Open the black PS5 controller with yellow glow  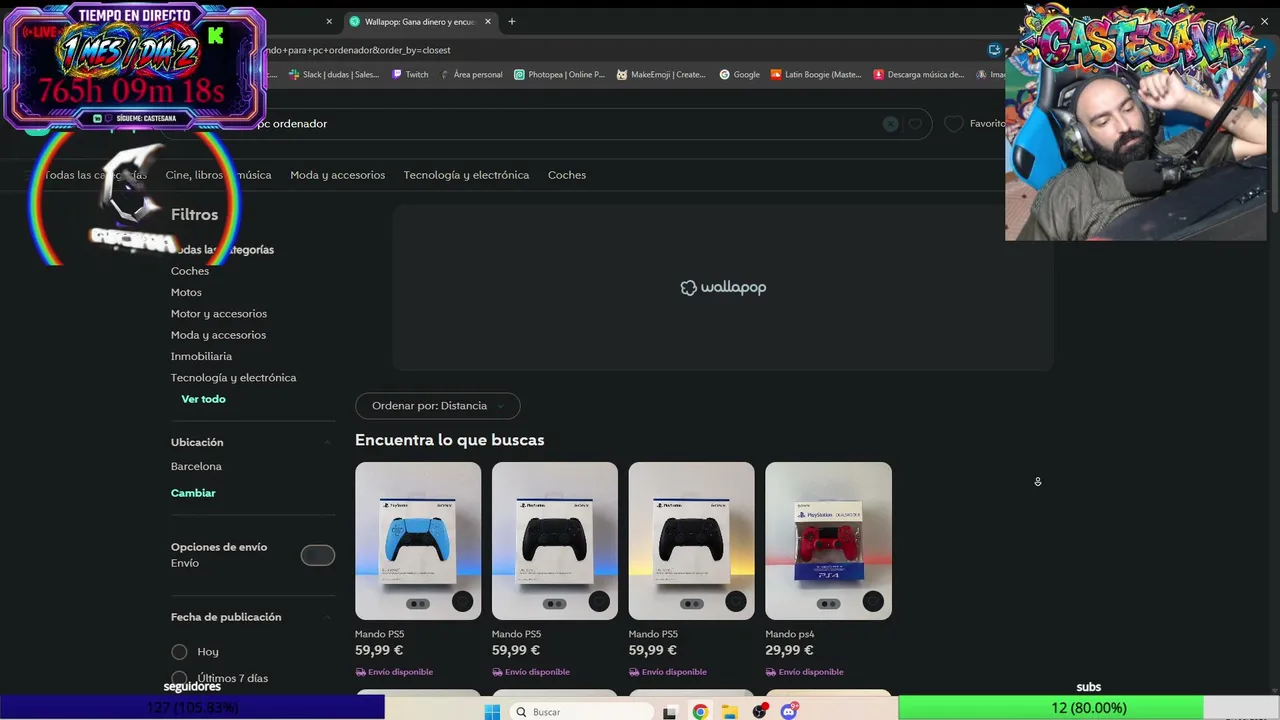[x=691, y=541]
